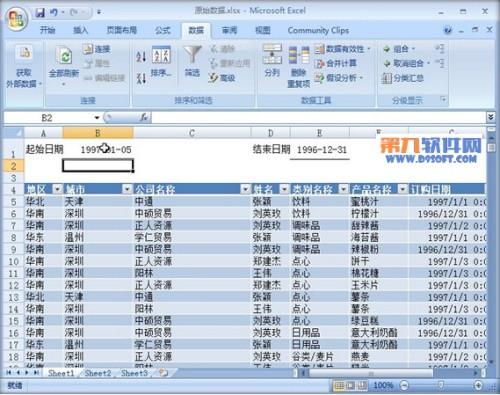The height and width of the screenshot is (395, 500).
Task: Switch to Normal view in status bar
Action: point(339,386)
